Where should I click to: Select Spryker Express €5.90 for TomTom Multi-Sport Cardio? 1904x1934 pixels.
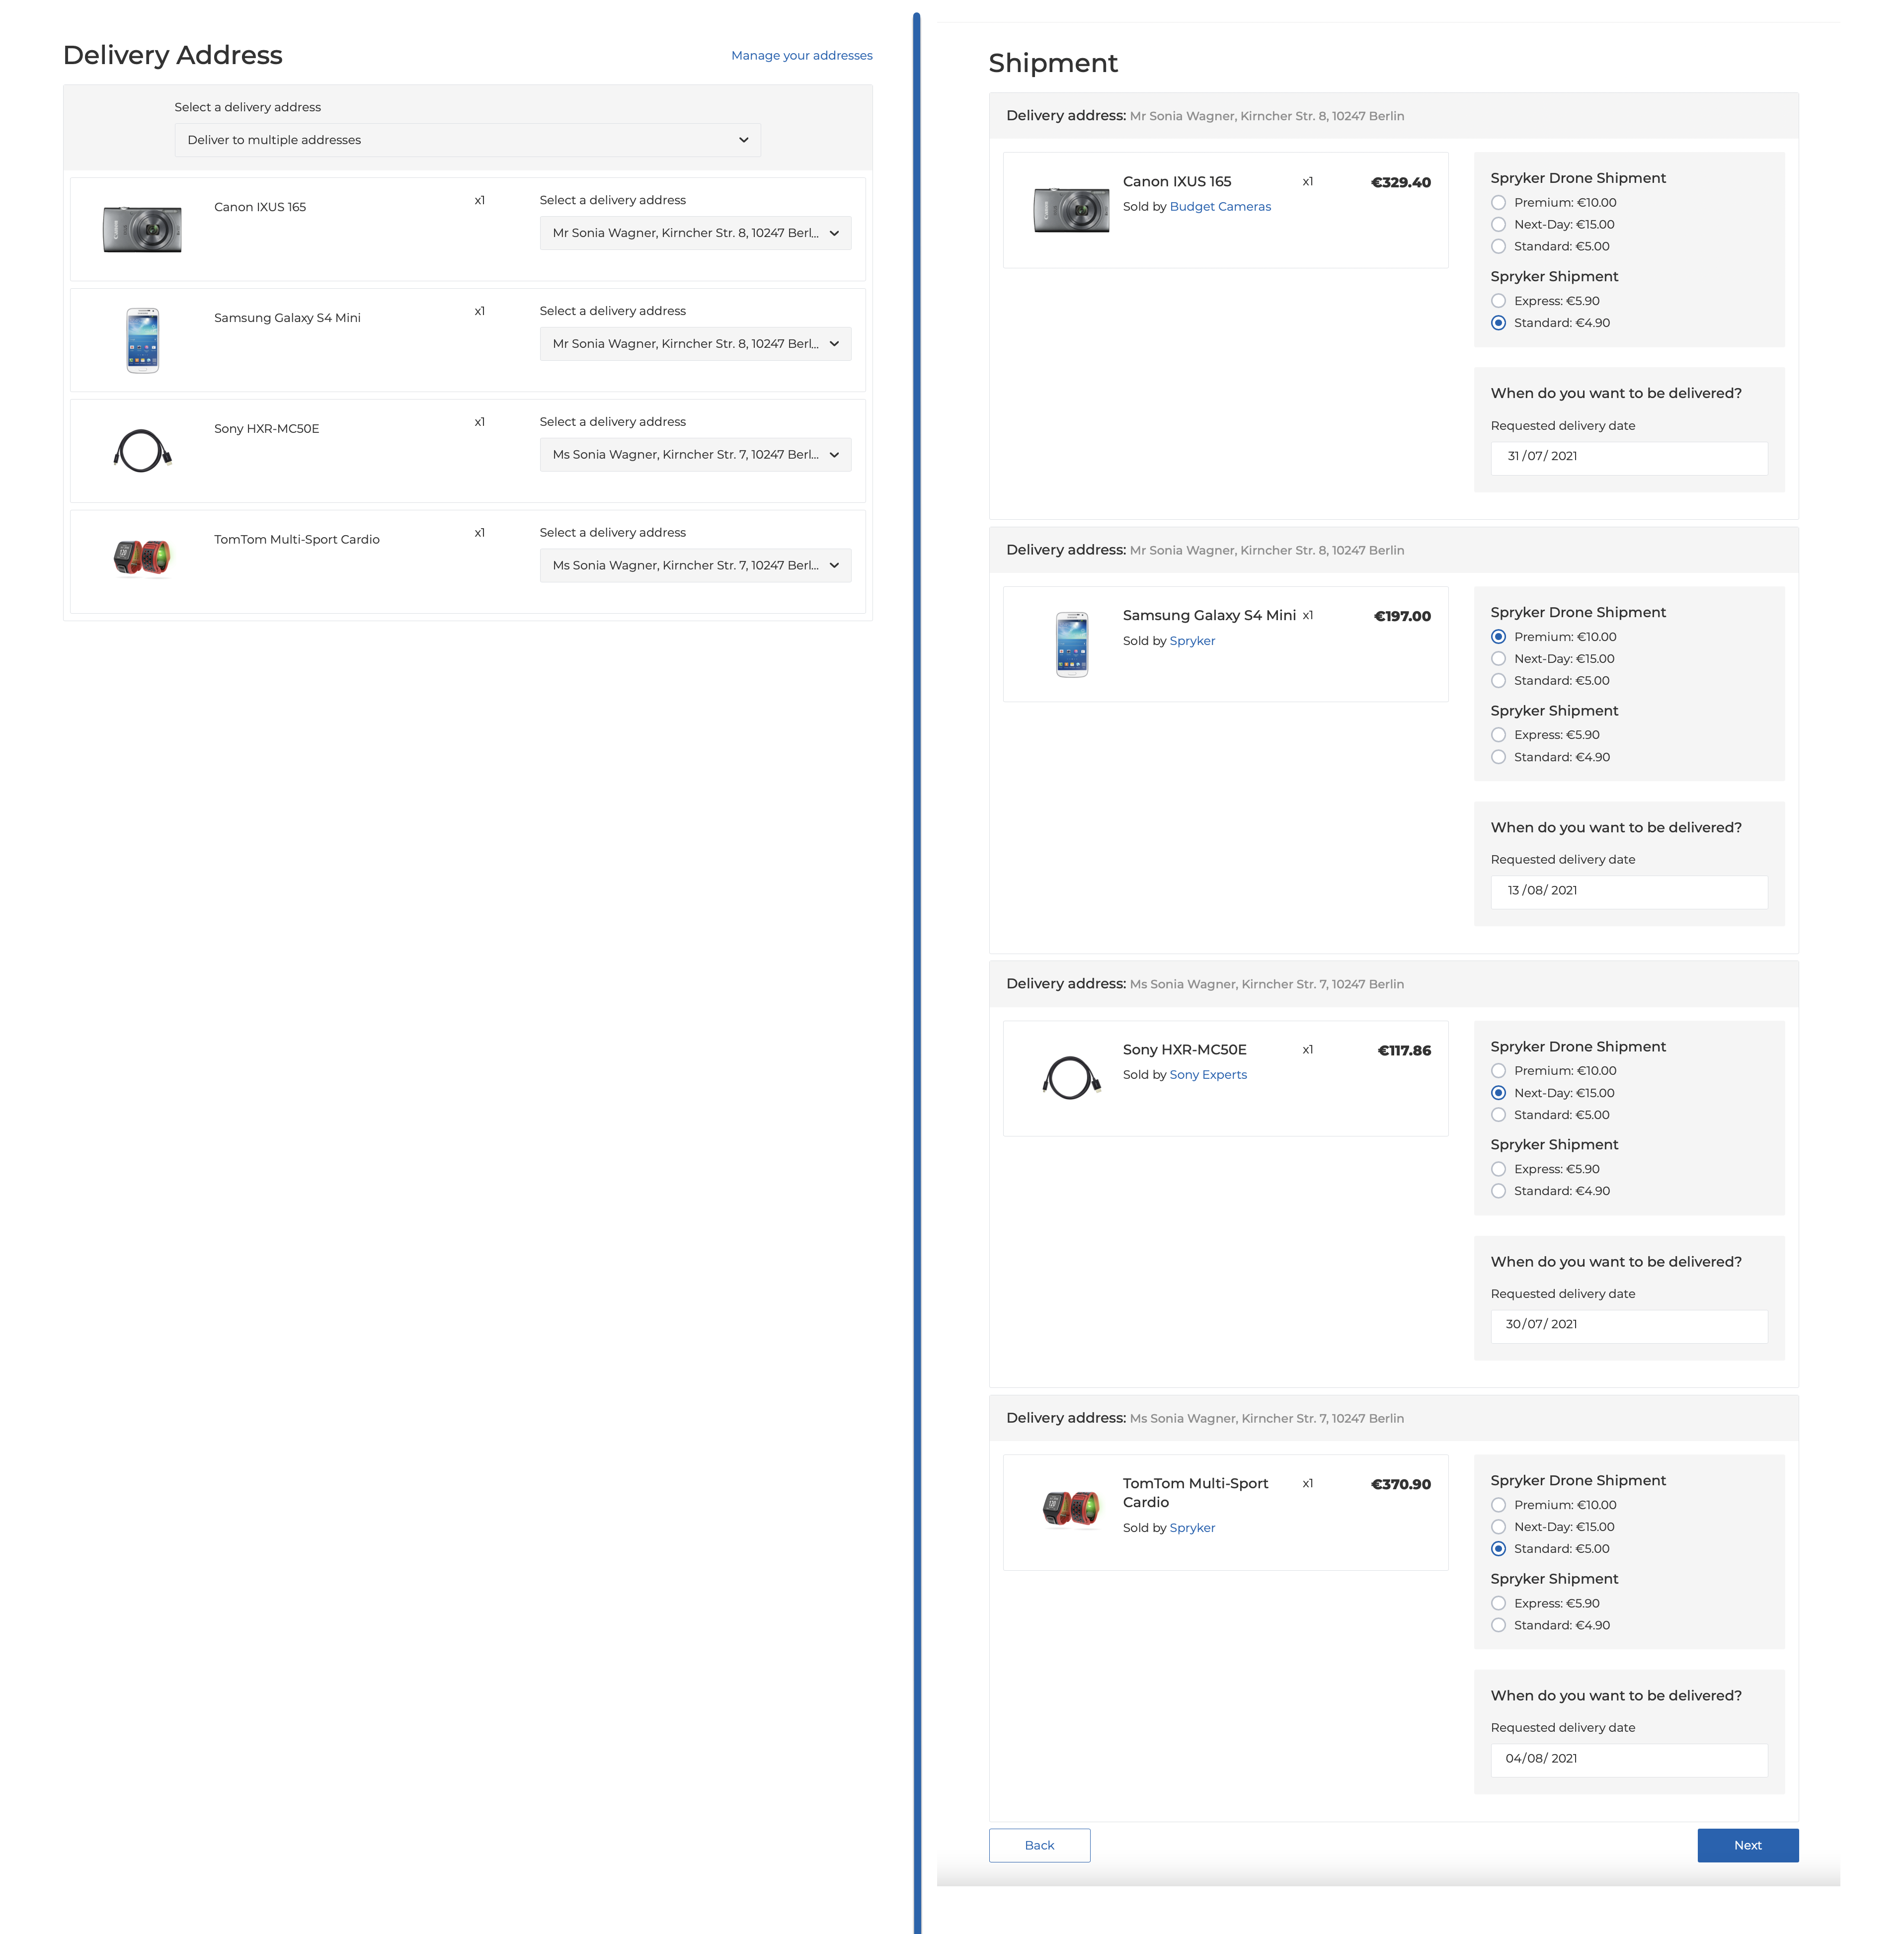pyautogui.click(x=1498, y=1603)
